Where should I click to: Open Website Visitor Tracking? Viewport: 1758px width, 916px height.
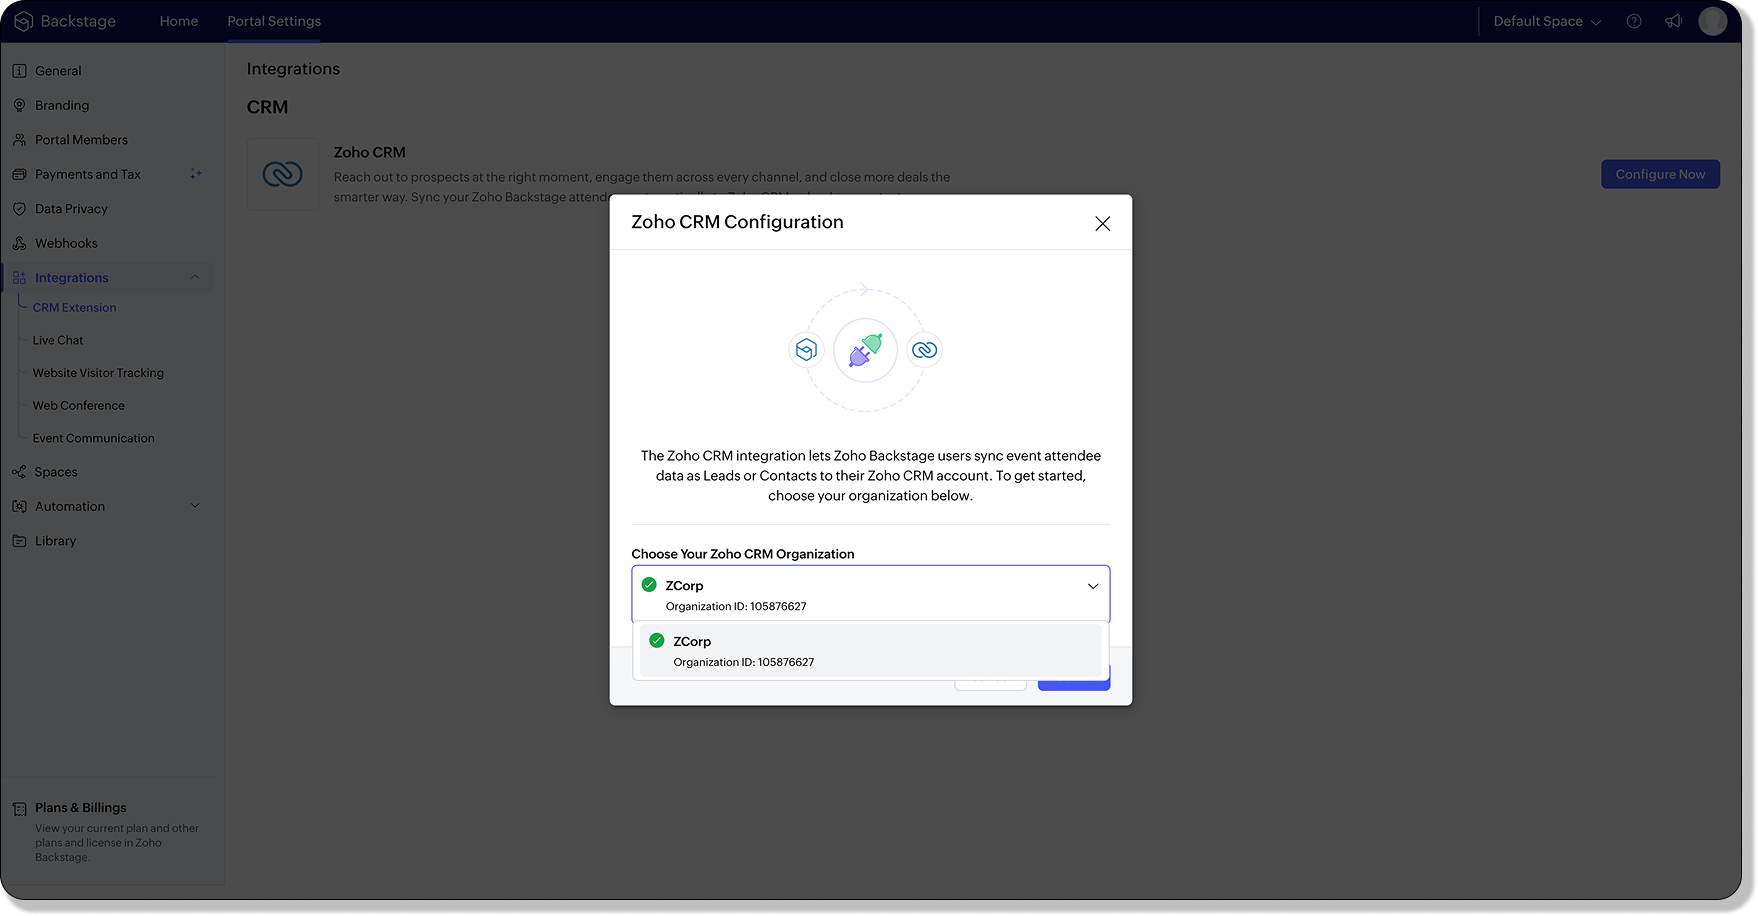point(98,373)
